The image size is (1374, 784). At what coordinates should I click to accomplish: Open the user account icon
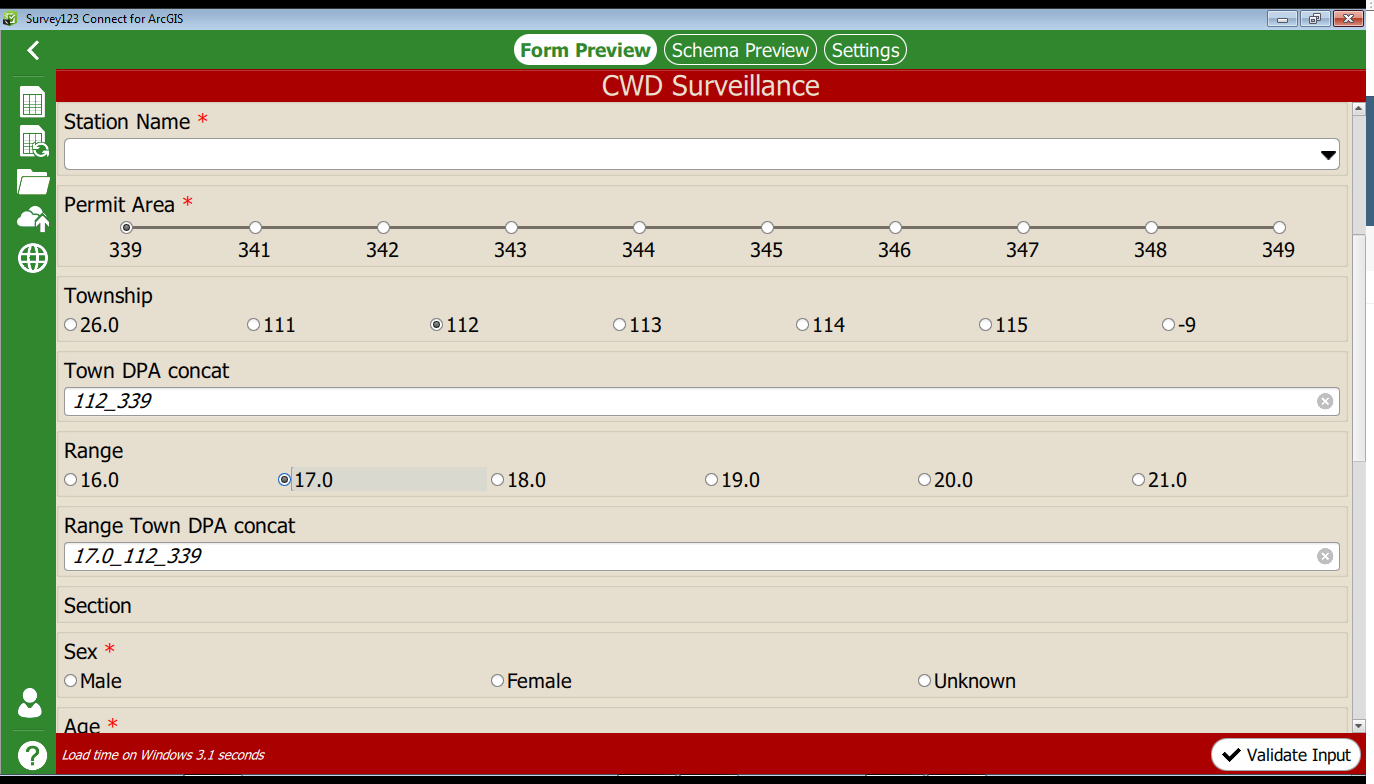[30, 703]
